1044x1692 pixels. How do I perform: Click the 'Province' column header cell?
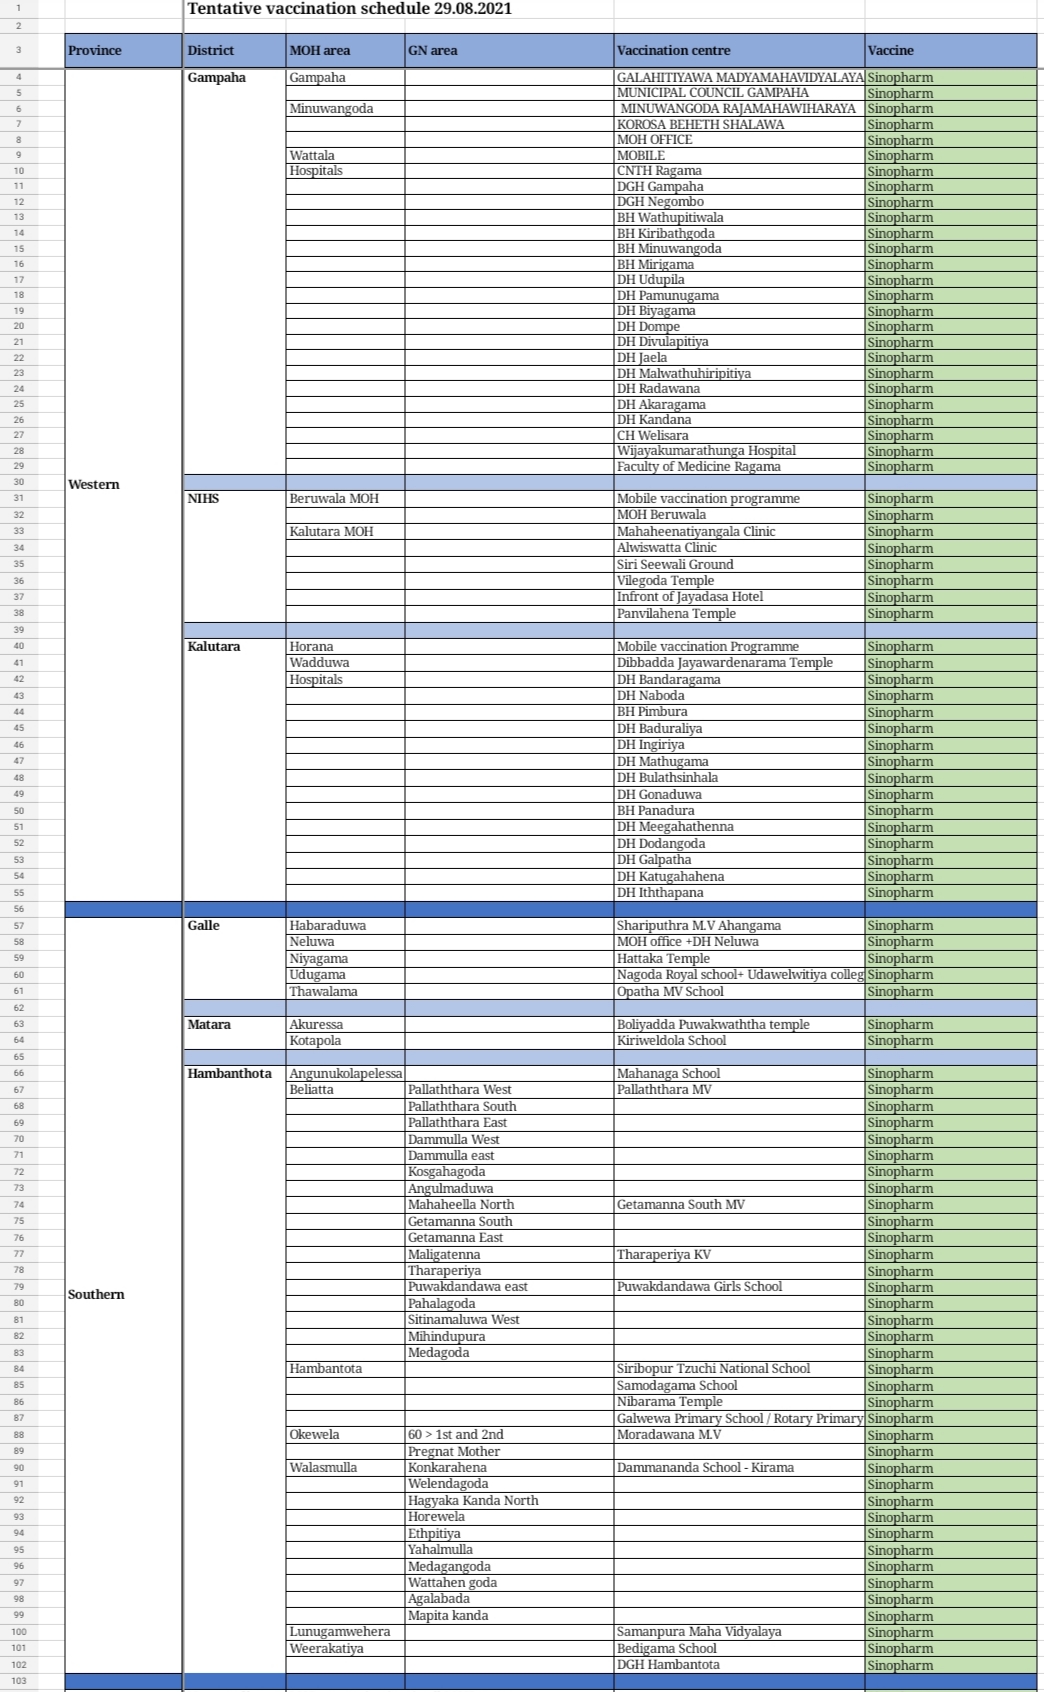(124, 50)
